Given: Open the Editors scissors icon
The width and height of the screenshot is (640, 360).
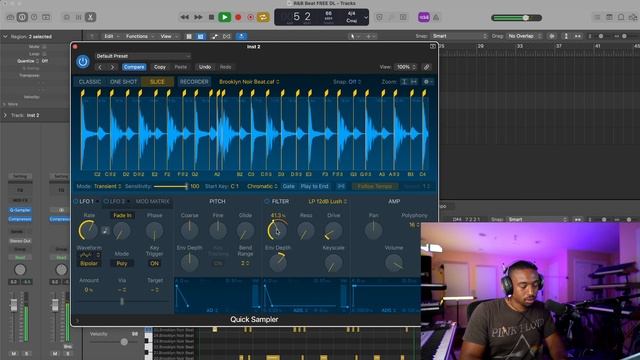Looking at the screenshot, I should coord(90,17).
